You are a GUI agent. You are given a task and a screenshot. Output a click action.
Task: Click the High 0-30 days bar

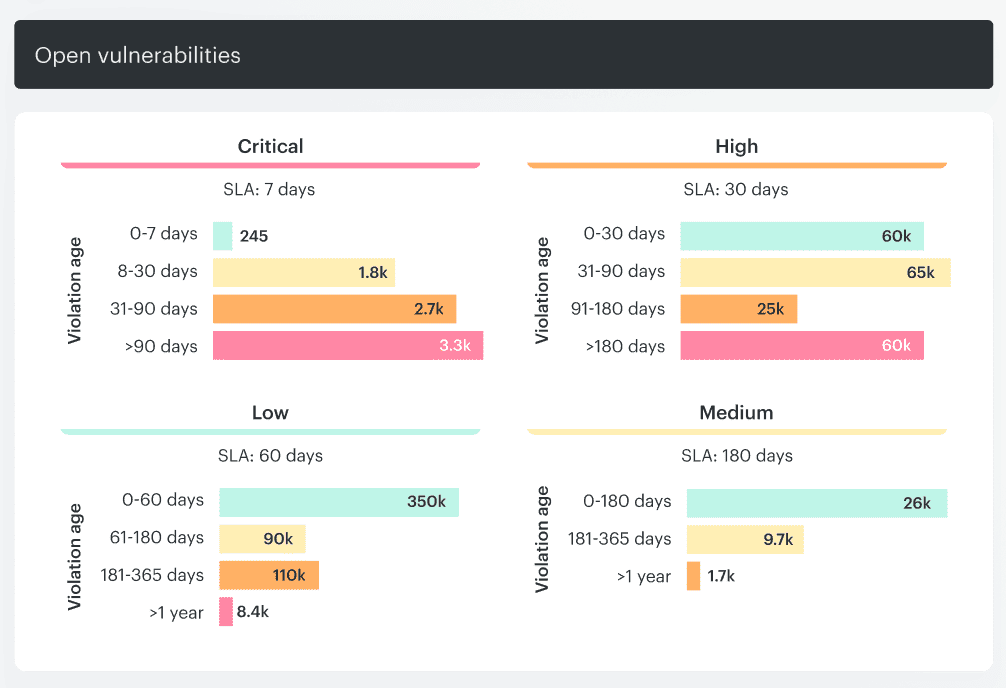pos(802,236)
